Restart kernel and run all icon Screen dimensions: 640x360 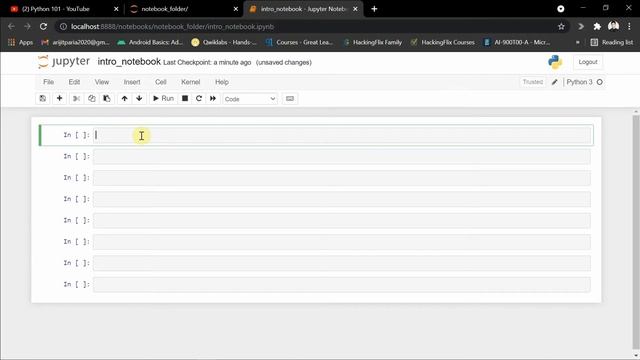pyautogui.click(x=213, y=98)
